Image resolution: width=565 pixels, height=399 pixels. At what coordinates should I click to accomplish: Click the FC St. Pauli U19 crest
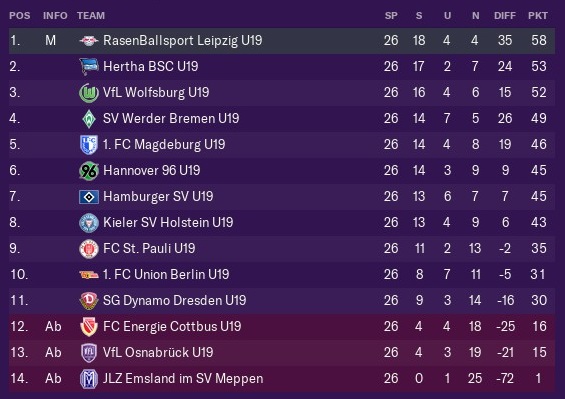point(89,249)
